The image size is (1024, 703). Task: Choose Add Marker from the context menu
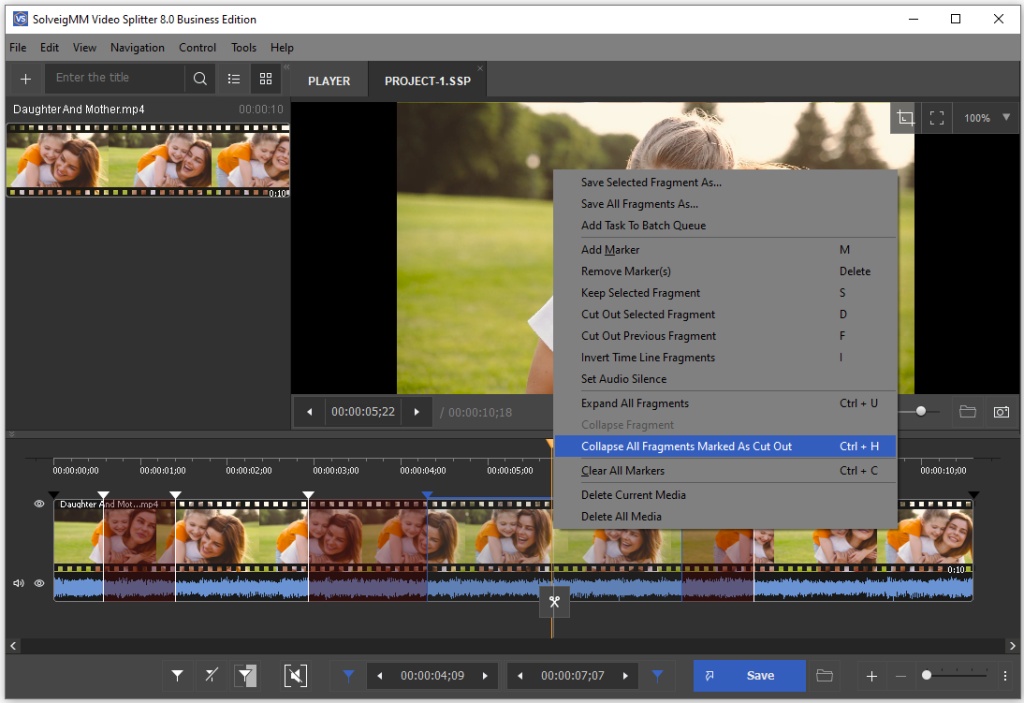(610, 249)
